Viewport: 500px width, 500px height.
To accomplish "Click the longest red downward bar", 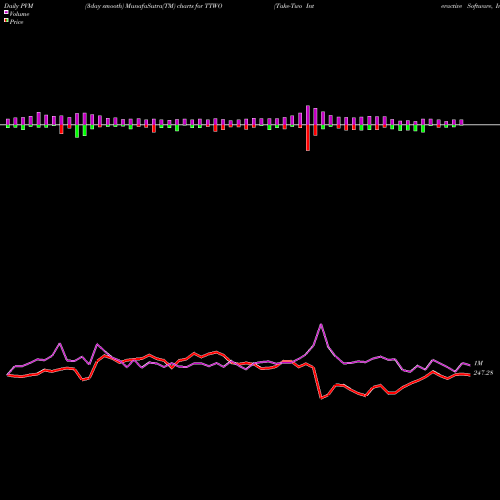I will click(x=308, y=138).
